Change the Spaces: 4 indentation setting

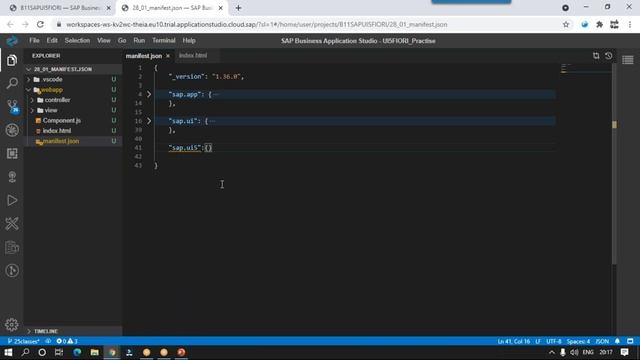tap(578, 341)
